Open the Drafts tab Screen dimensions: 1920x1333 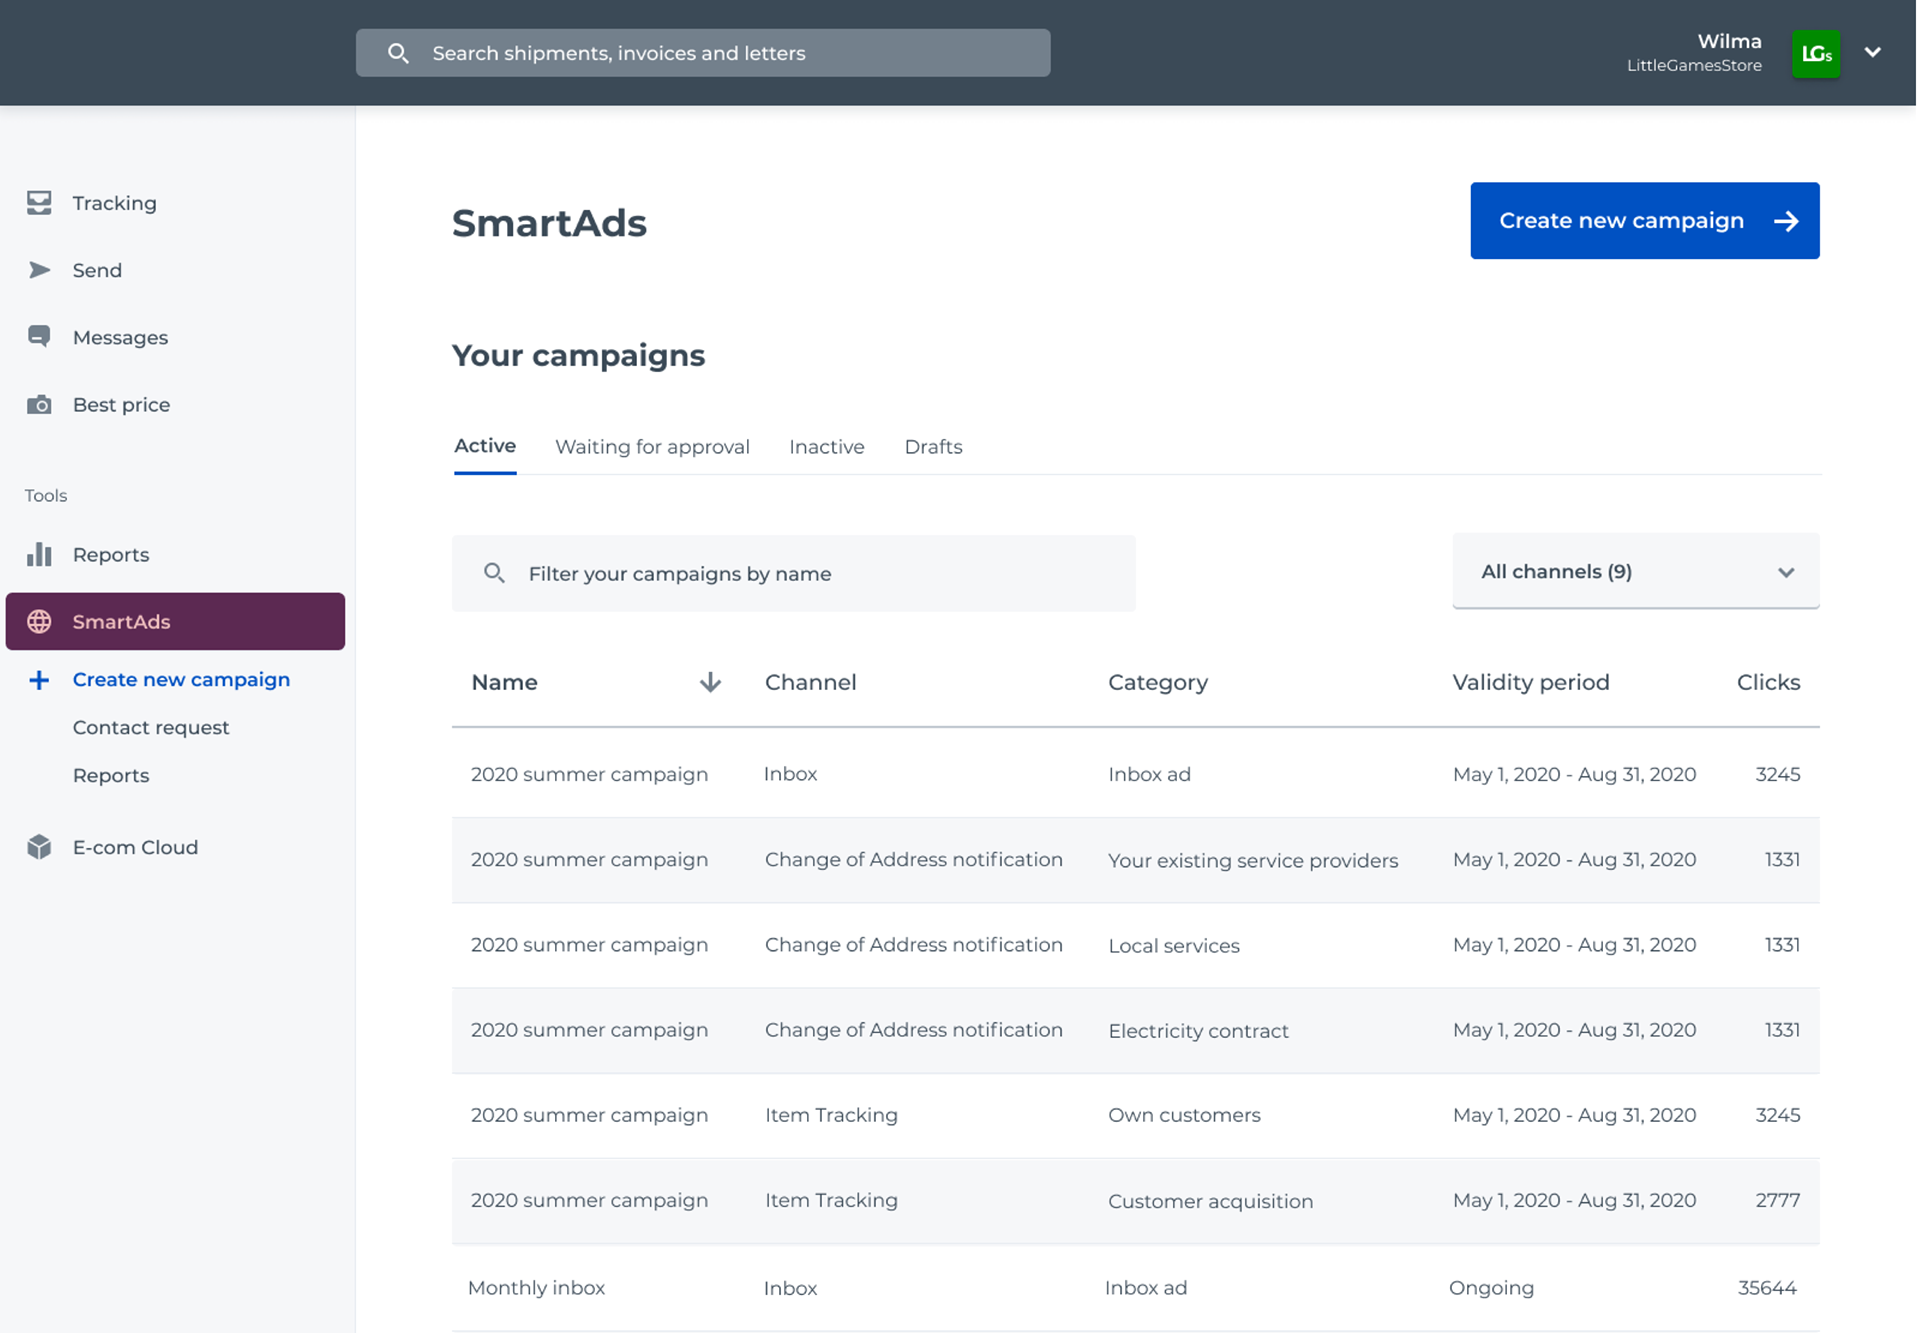click(933, 447)
